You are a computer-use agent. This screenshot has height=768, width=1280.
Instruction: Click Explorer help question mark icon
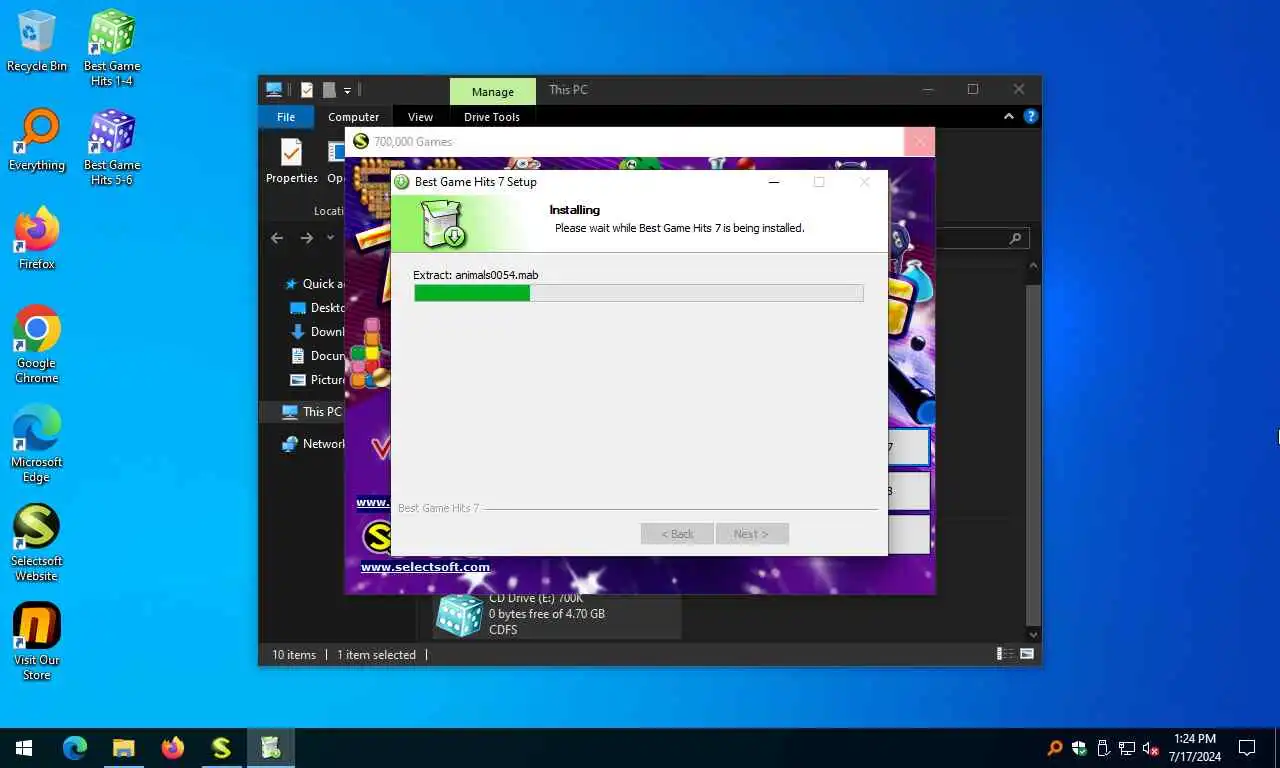tap(1030, 116)
